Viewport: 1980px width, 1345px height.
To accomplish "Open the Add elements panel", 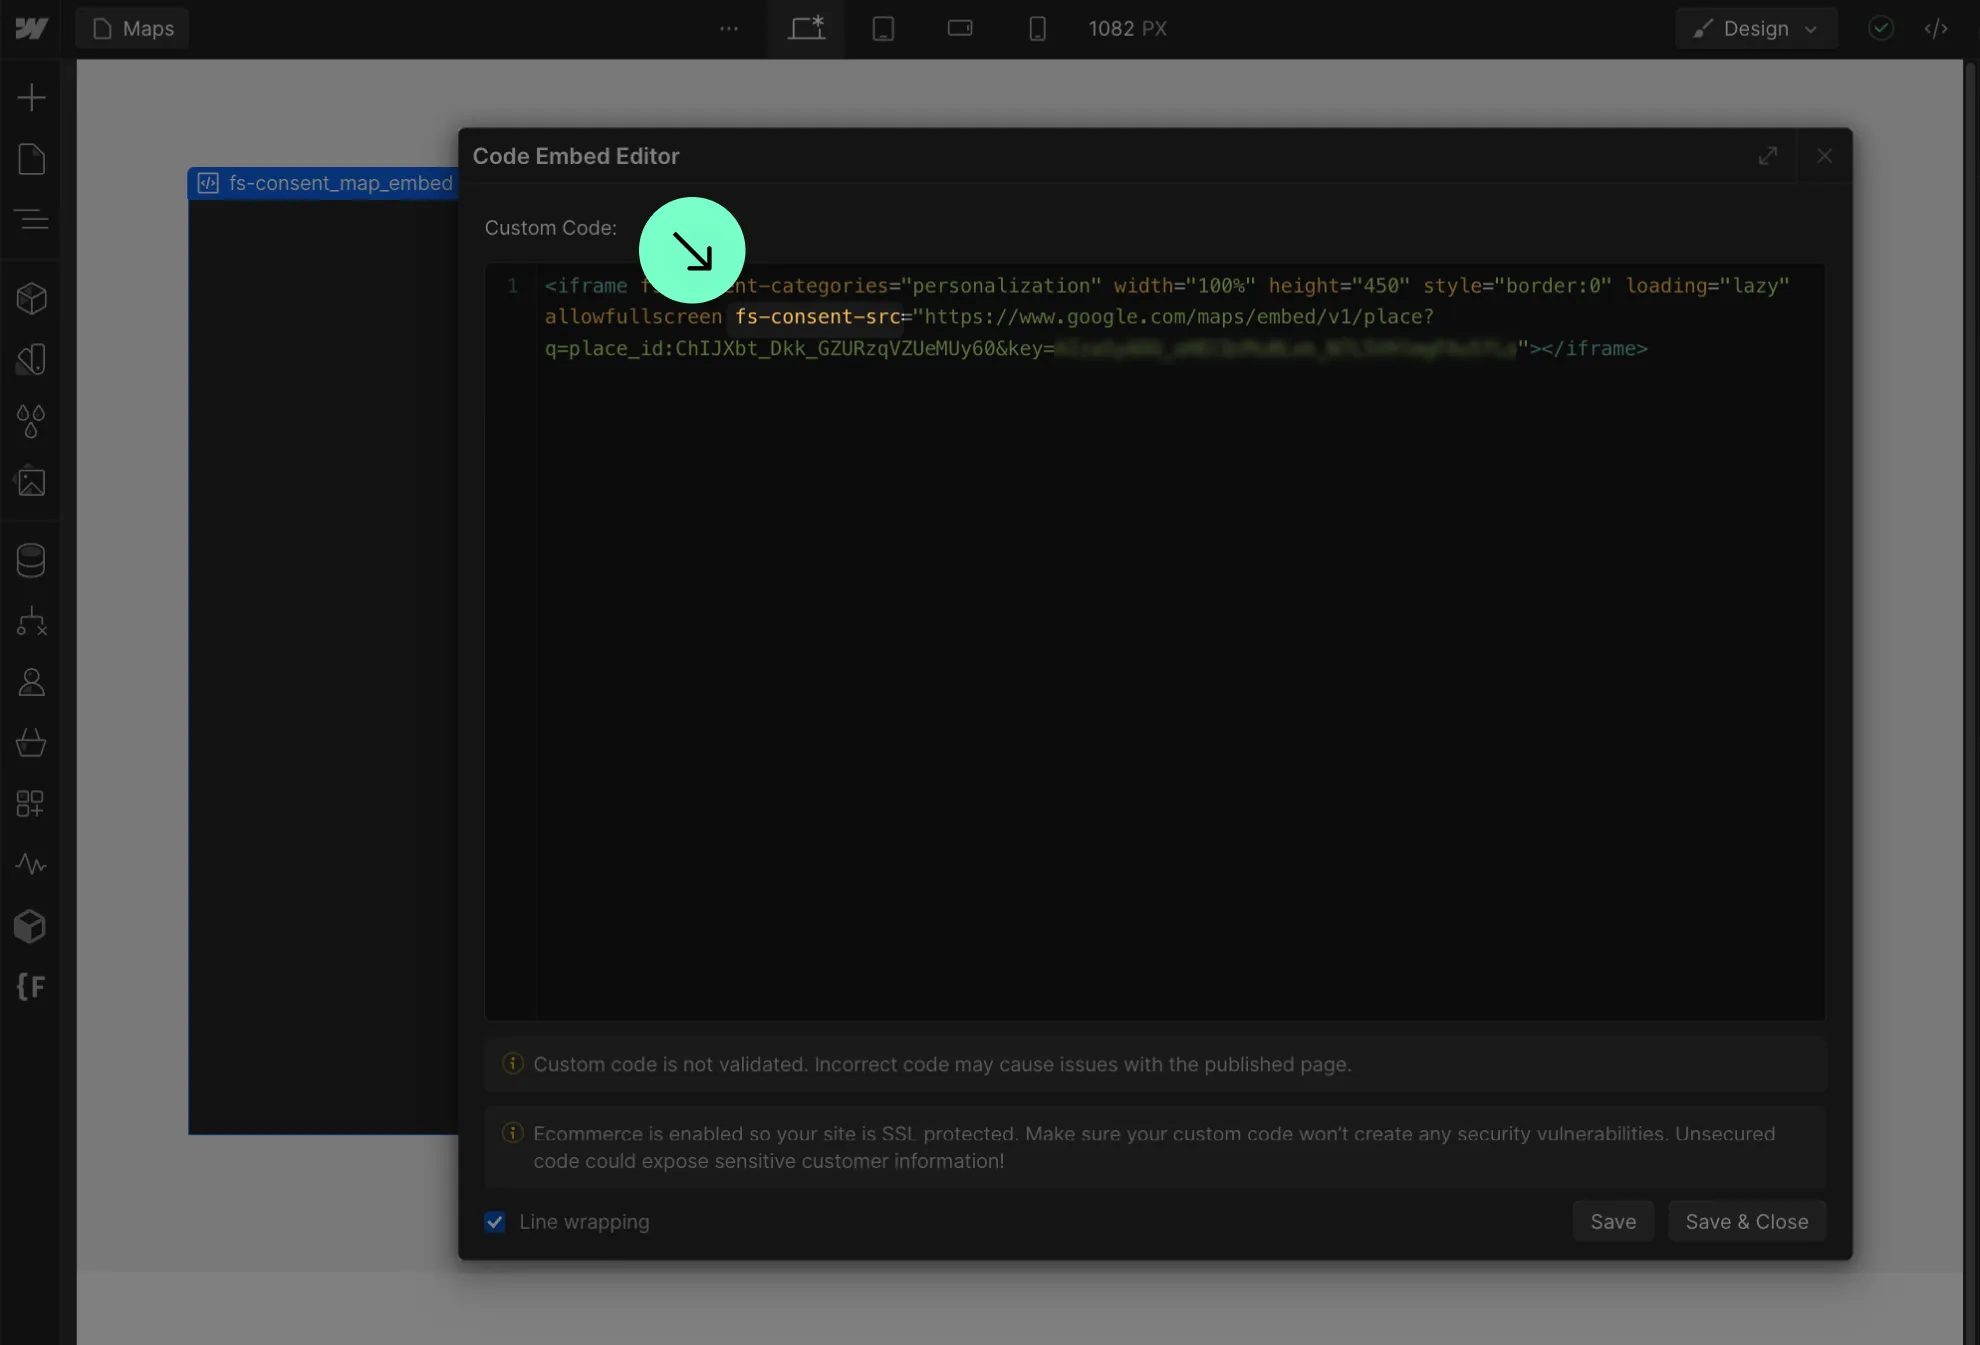I will (31, 97).
